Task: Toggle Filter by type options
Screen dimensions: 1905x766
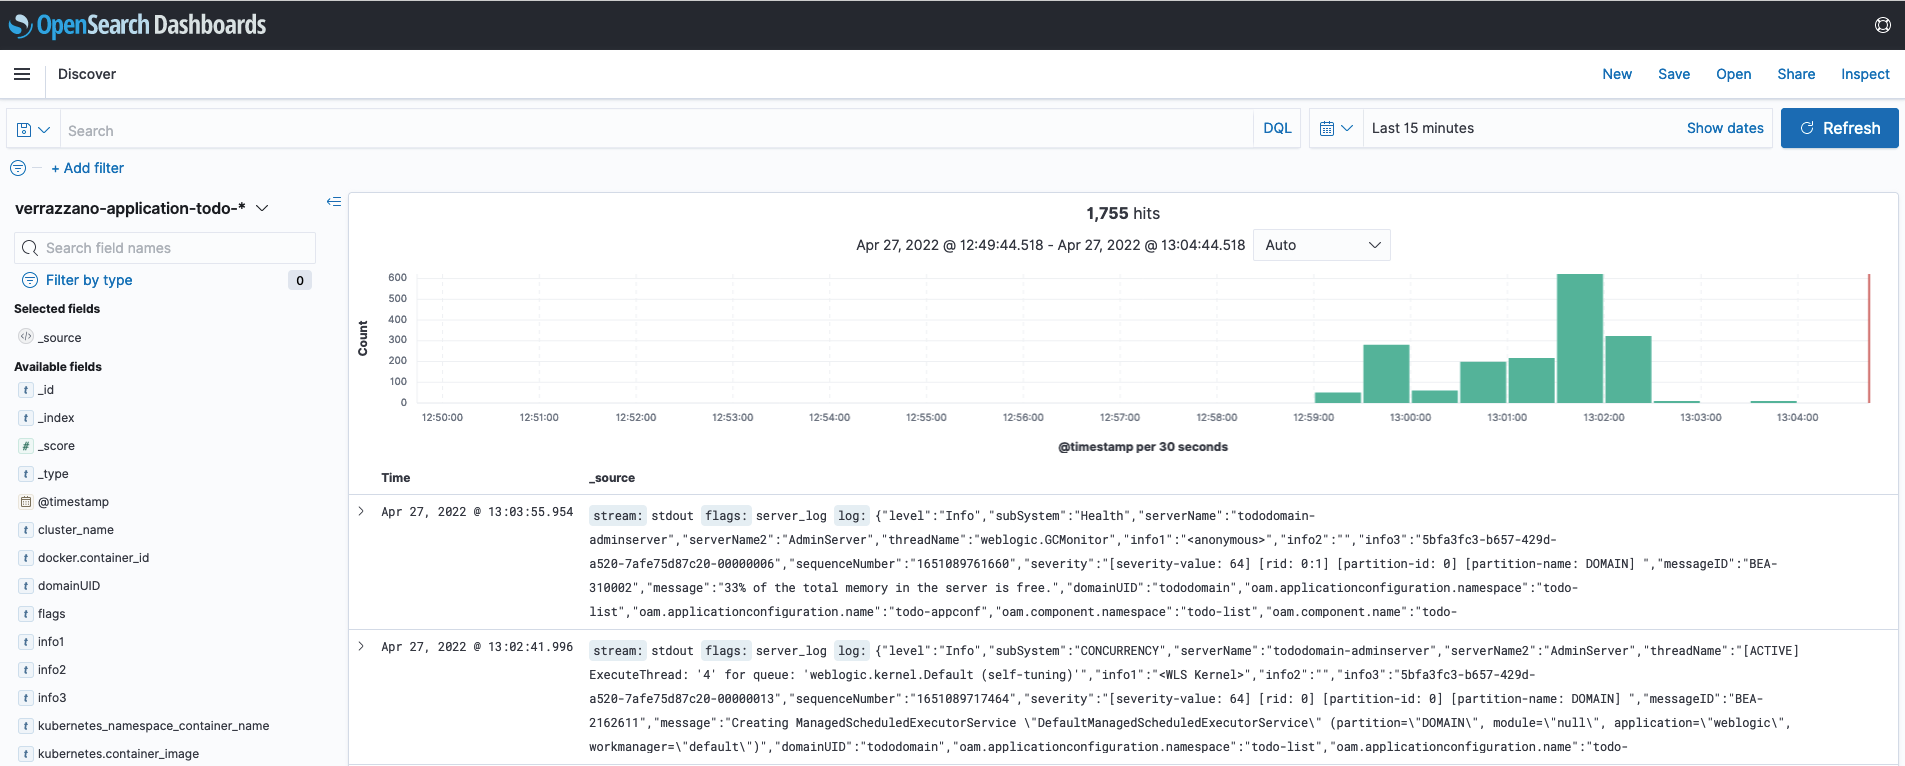Action: click(89, 280)
